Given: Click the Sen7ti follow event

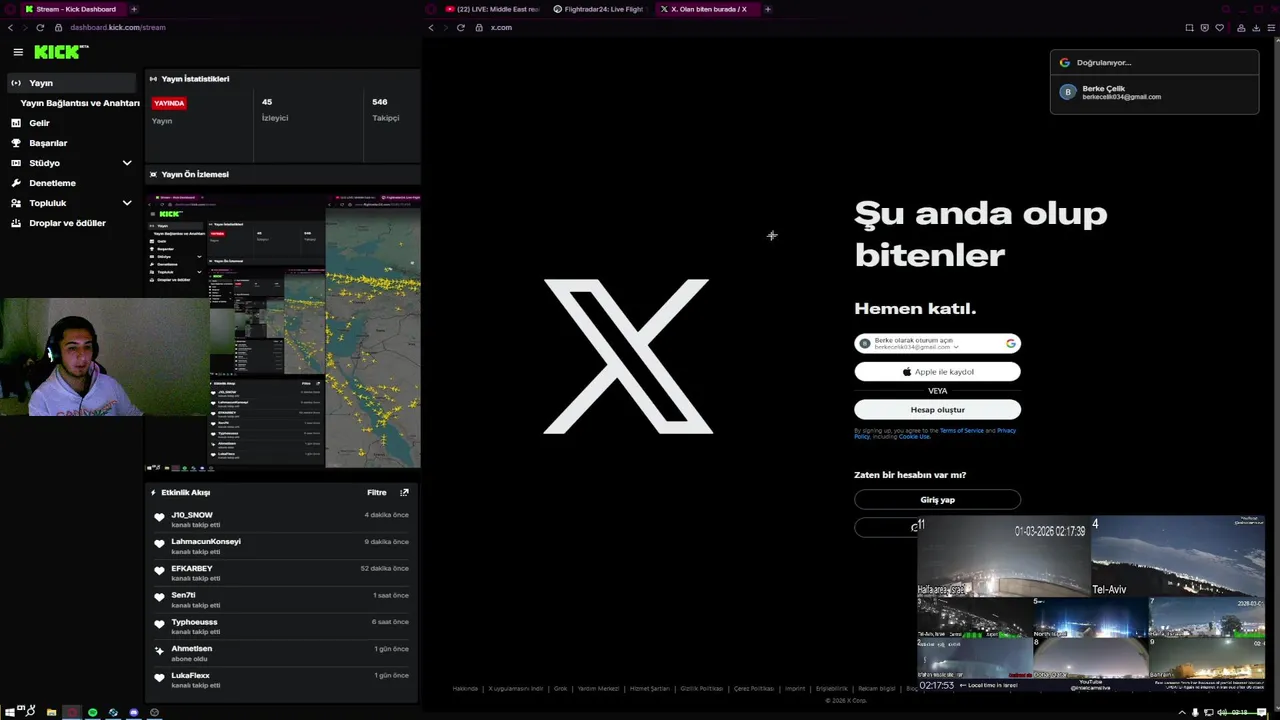Looking at the screenshot, I should point(280,600).
